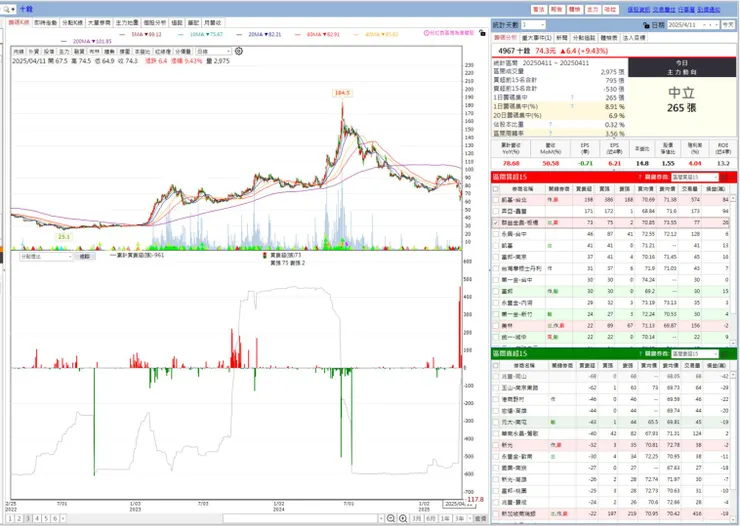Expand the 日線 period dropdown

(x=213, y=51)
